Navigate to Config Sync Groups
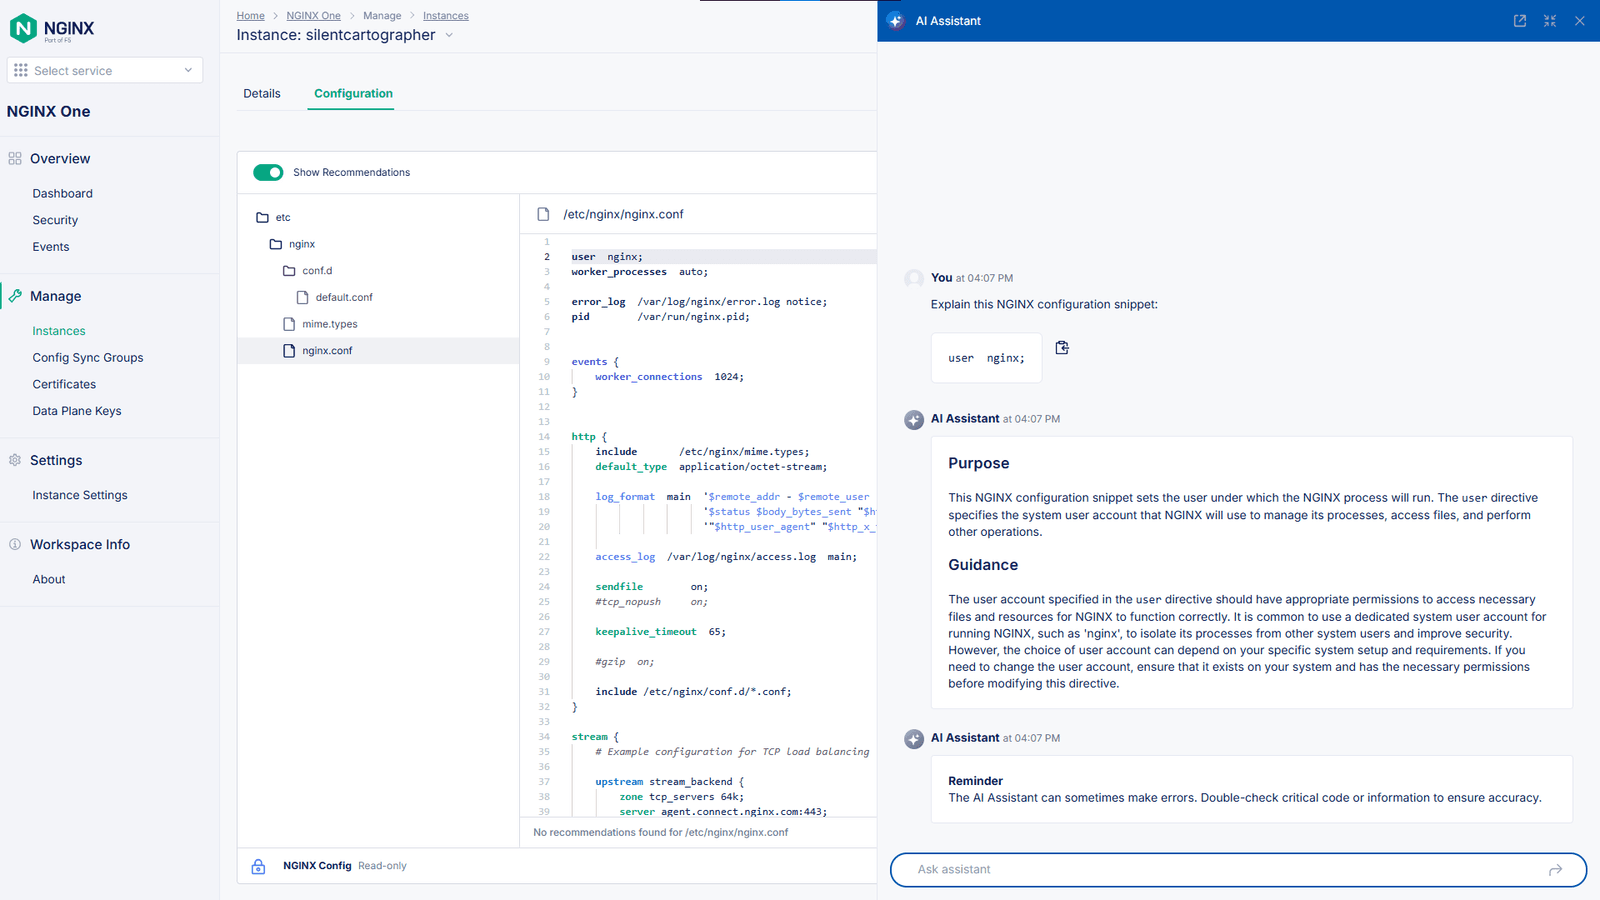This screenshot has height=900, width=1600. pos(87,357)
